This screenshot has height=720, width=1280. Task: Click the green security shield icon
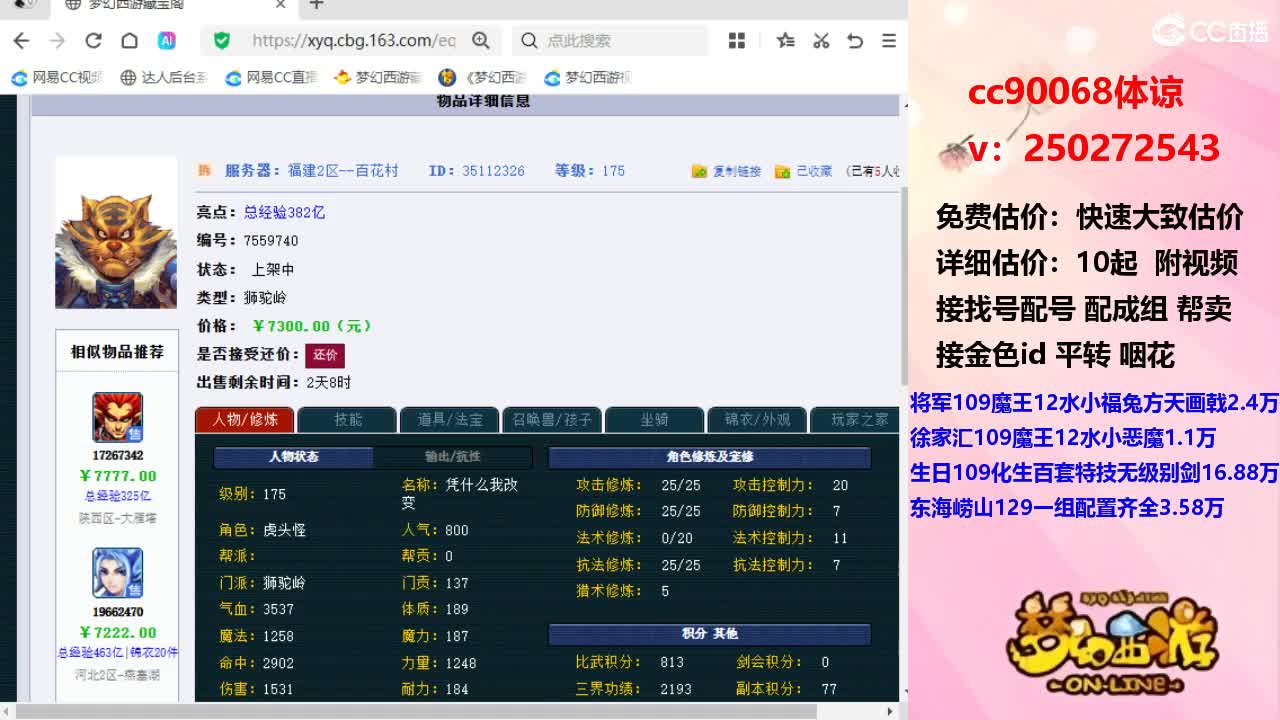[x=222, y=41]
